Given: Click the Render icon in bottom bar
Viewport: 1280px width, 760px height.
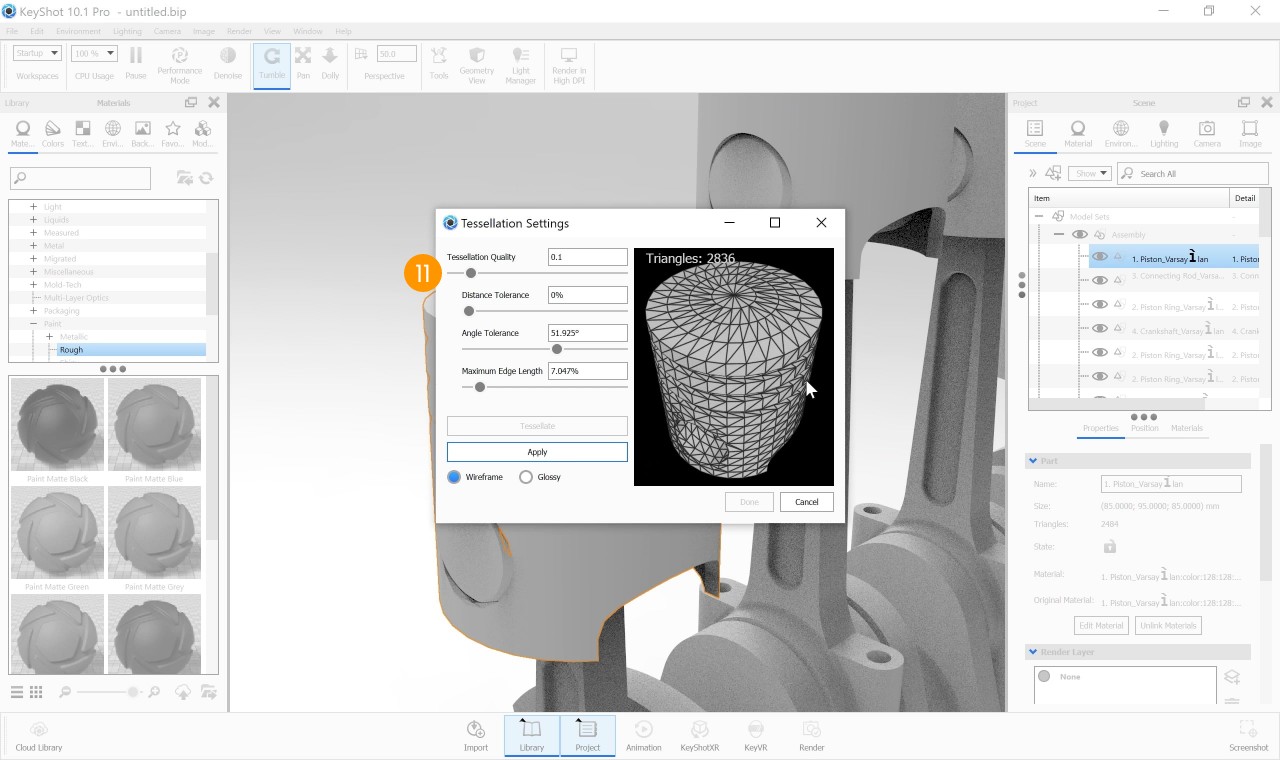Looking at the screenshot, I should (812, 730).
